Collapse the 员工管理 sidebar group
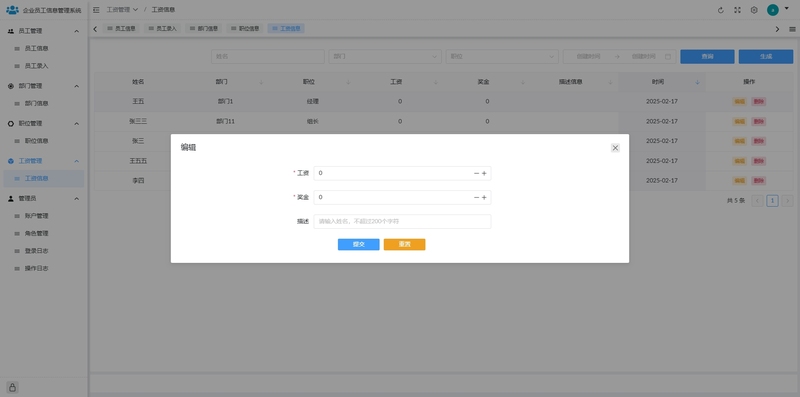This screenshot has height=397, width=800. (77, 31)
